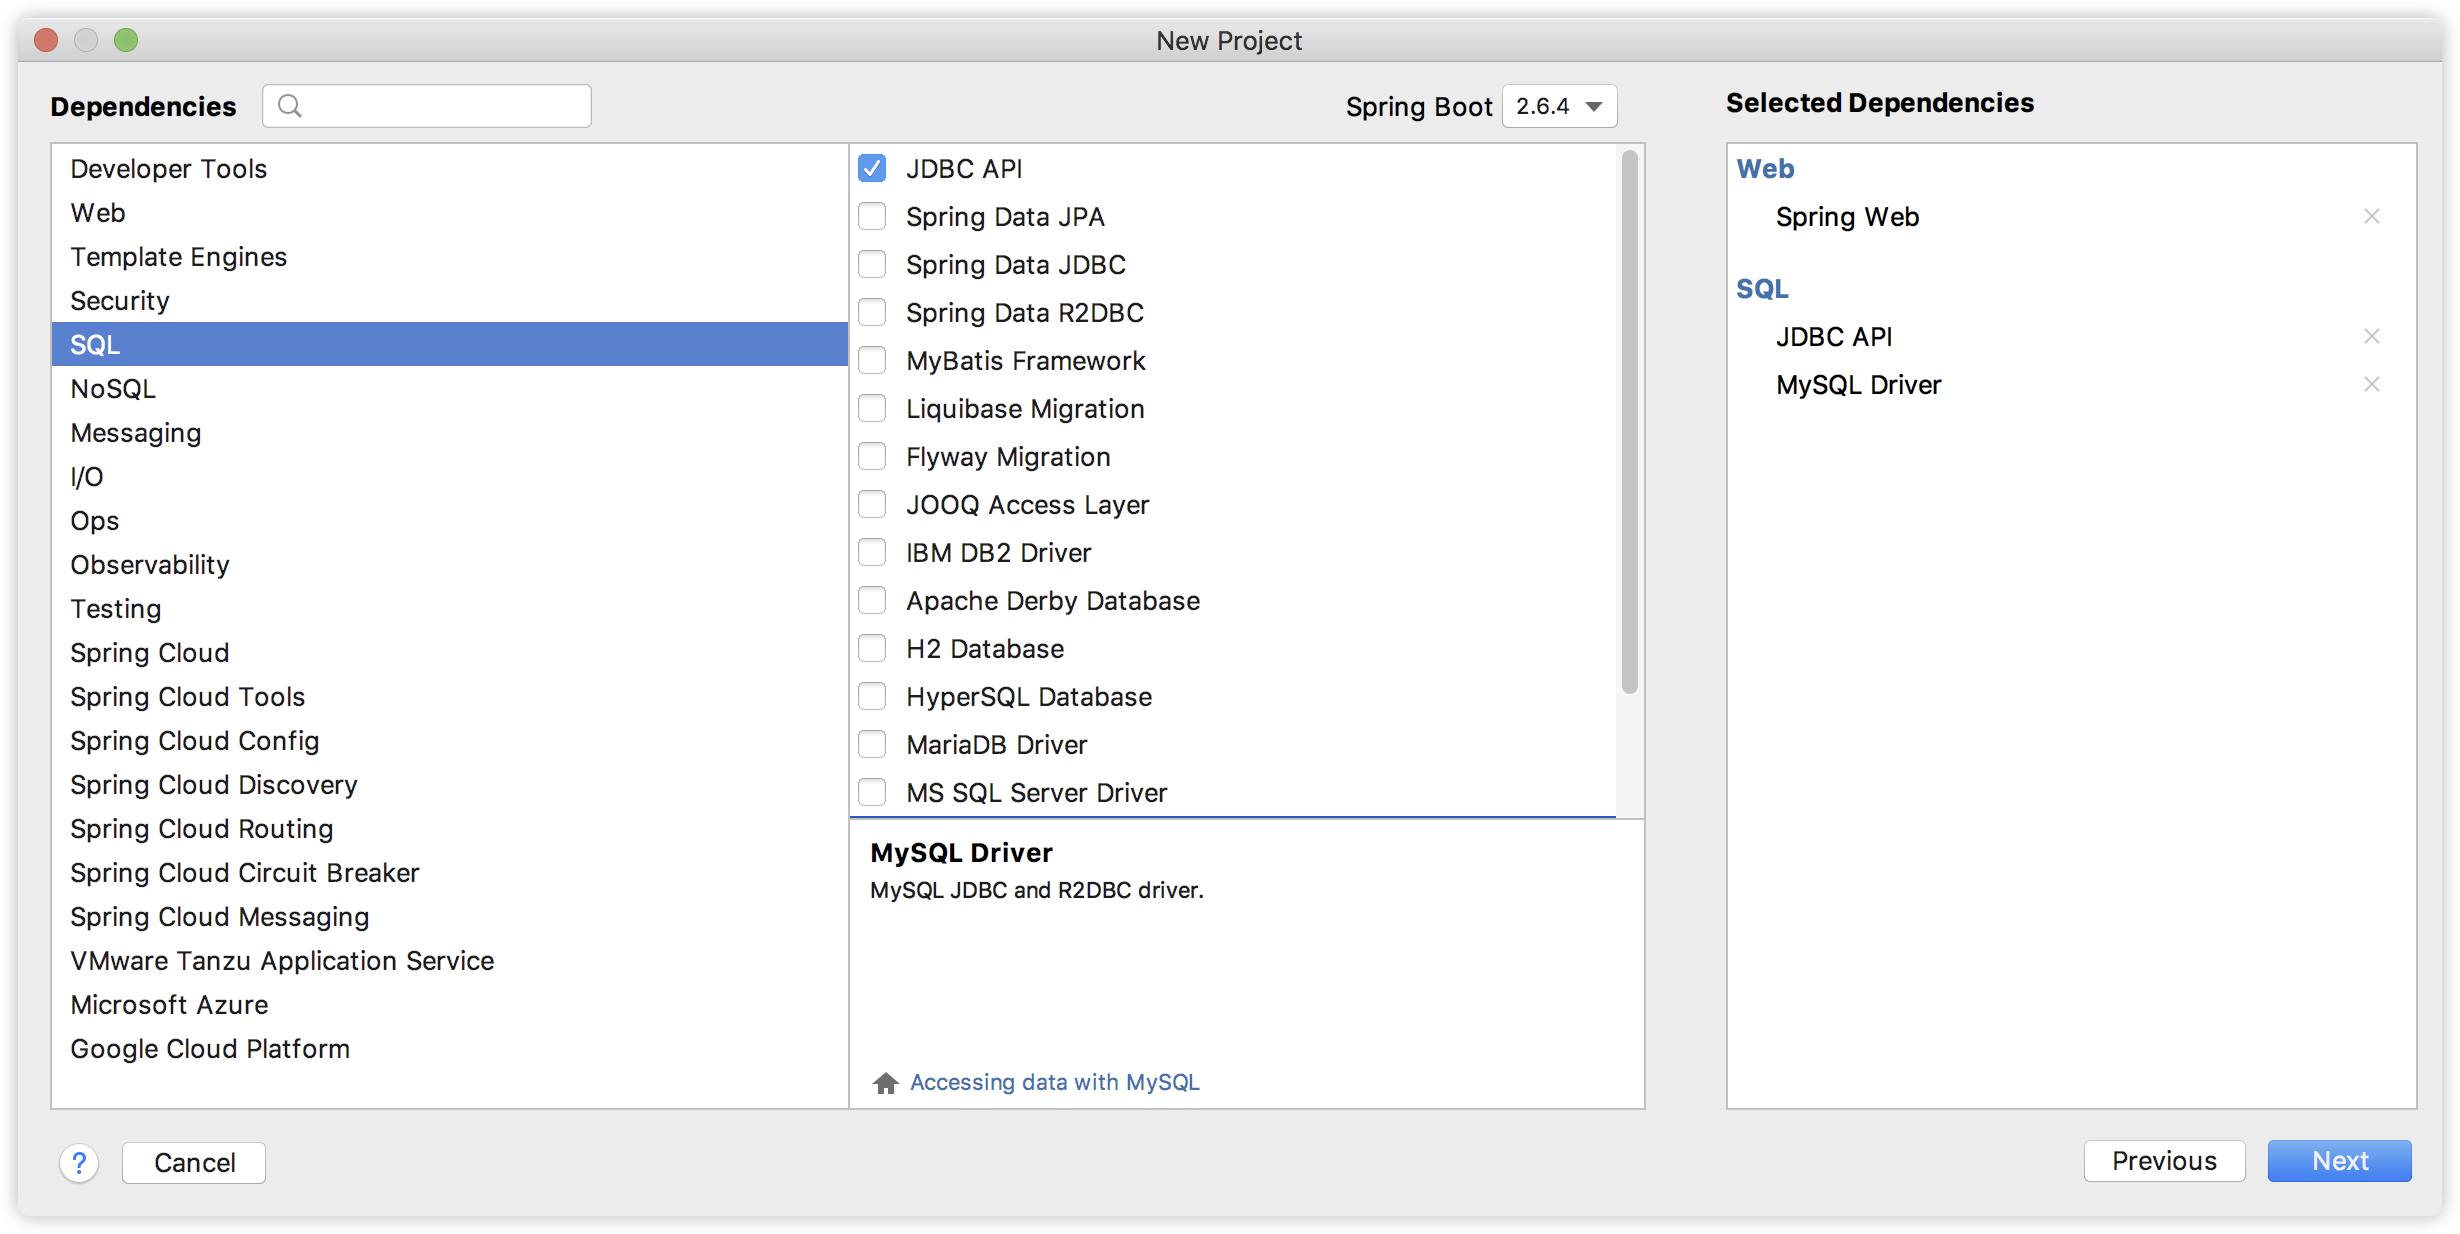Open the Security dependency category

[120, 301]
